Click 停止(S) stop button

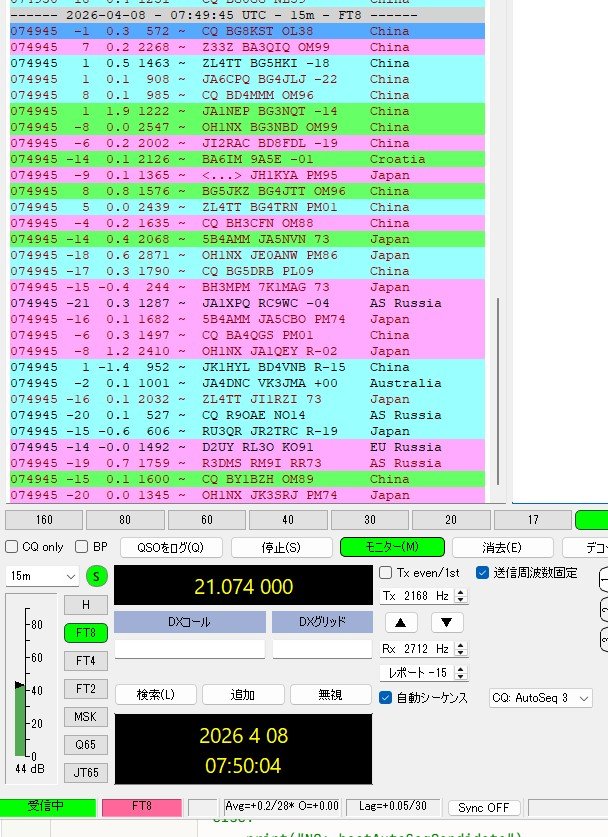click(281, 547)
